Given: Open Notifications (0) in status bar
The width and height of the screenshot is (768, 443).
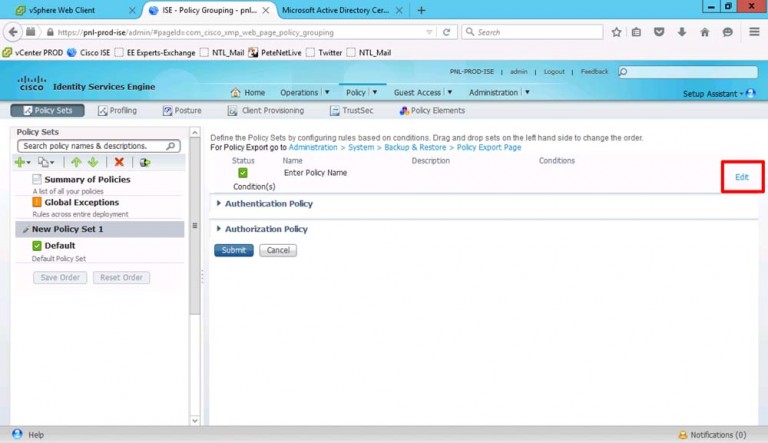Looking at the screenshot, I should (712, 435).
